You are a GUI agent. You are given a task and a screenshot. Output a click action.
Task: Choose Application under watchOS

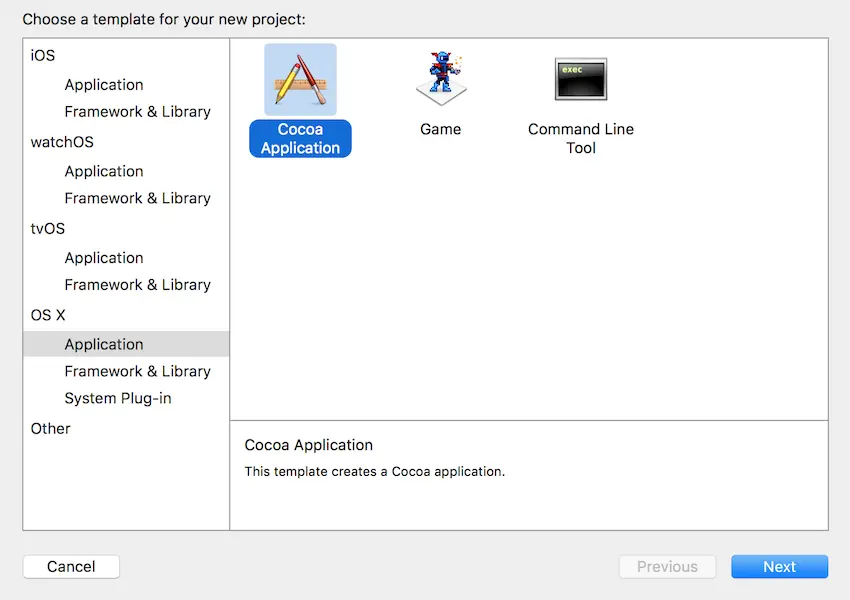104,171
